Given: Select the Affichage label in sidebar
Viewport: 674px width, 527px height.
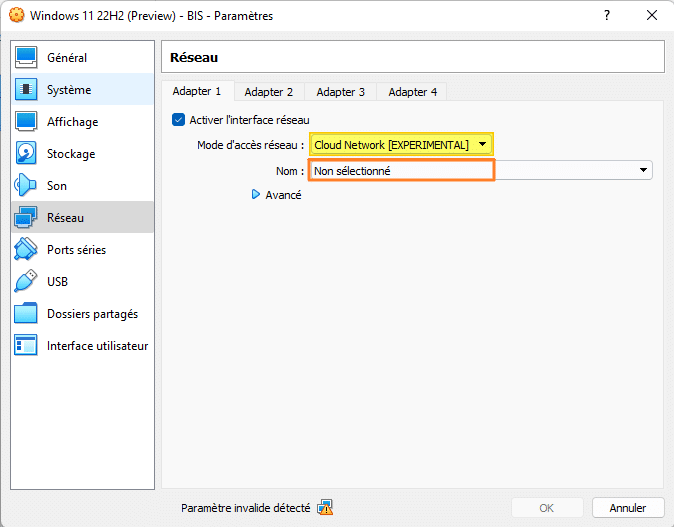Looking at the screenshot, I should click(x=72, y=122).
